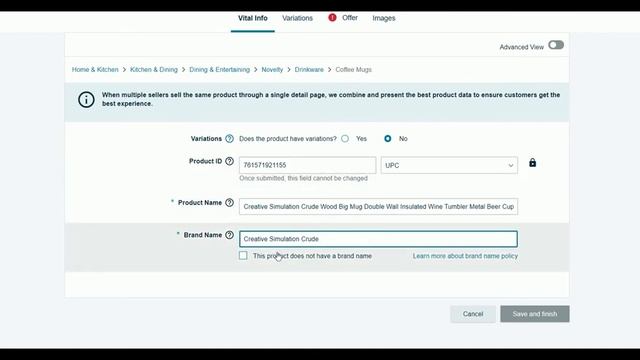Screen dimensions: 640x360
Task: Select the No variations radio button
Action: coord(388,139)
